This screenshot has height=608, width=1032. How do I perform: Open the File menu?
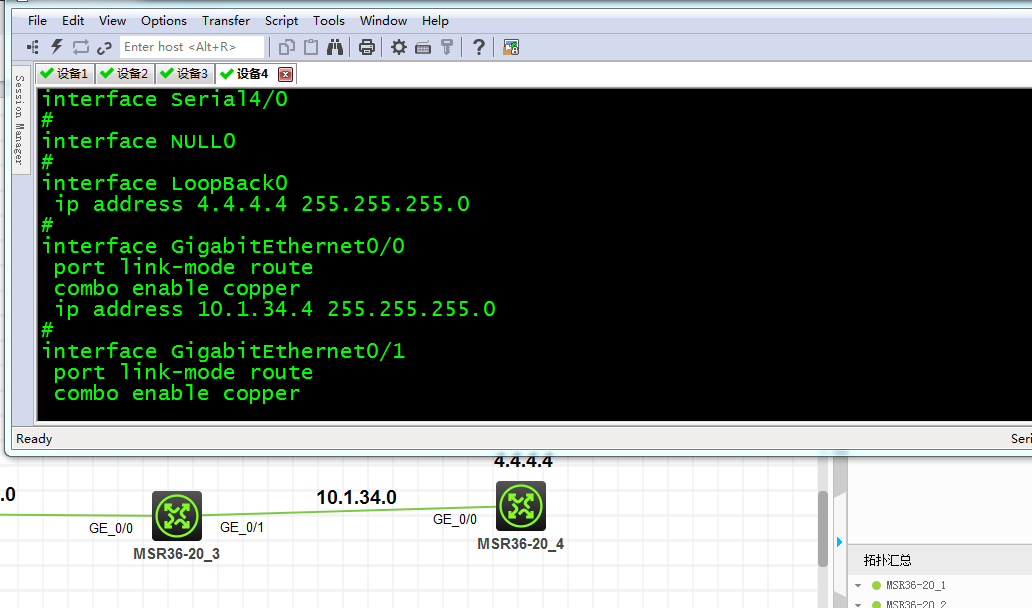coord(38,20)
